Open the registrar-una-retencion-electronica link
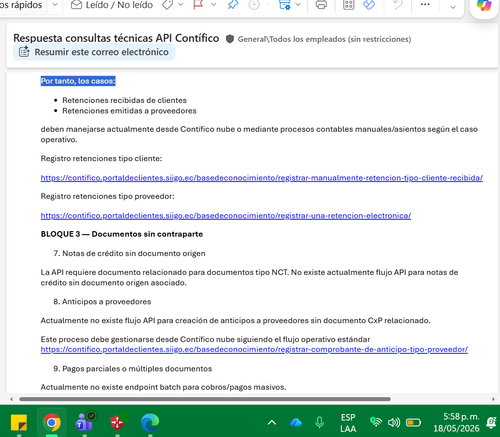500x437 pixels. [226, 216]
